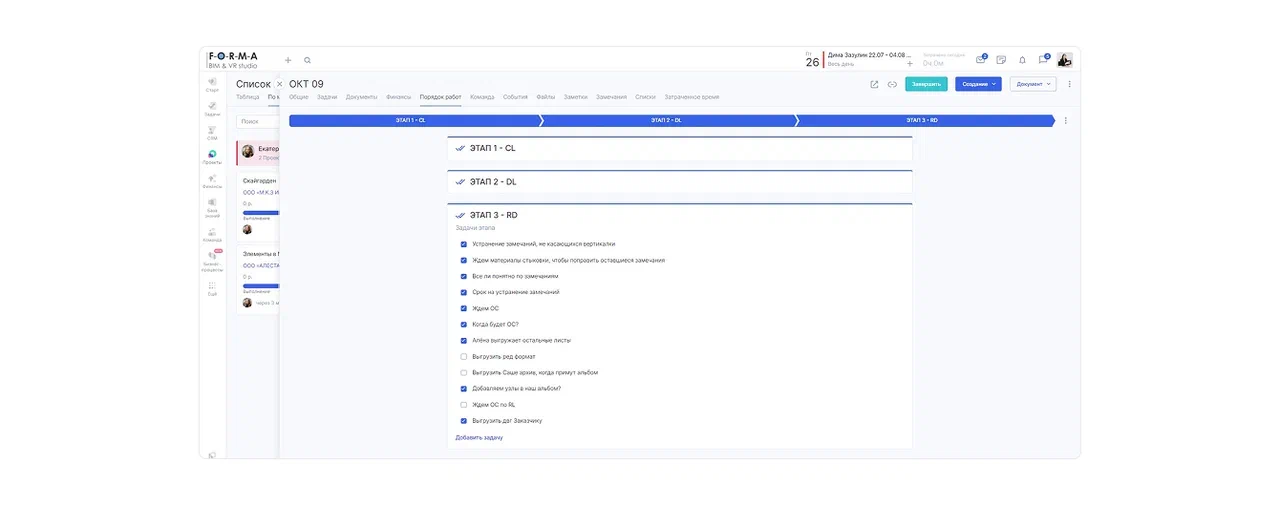Viewport: 1280px width, 505px height.
Task: Click the double-check icon of ЭТАП 3 - RD
Action: coord(460,215)
